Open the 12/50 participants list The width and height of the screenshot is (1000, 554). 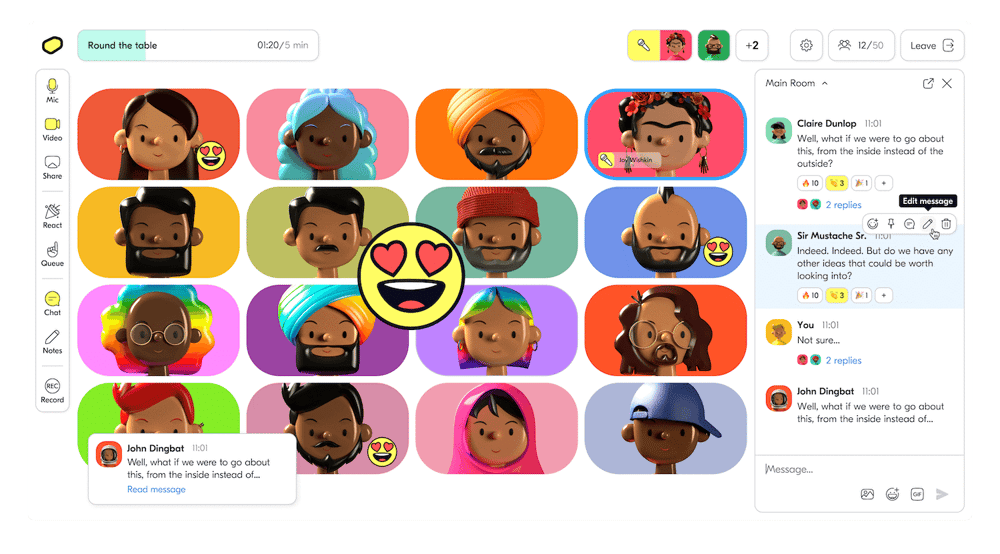(861, 45)
